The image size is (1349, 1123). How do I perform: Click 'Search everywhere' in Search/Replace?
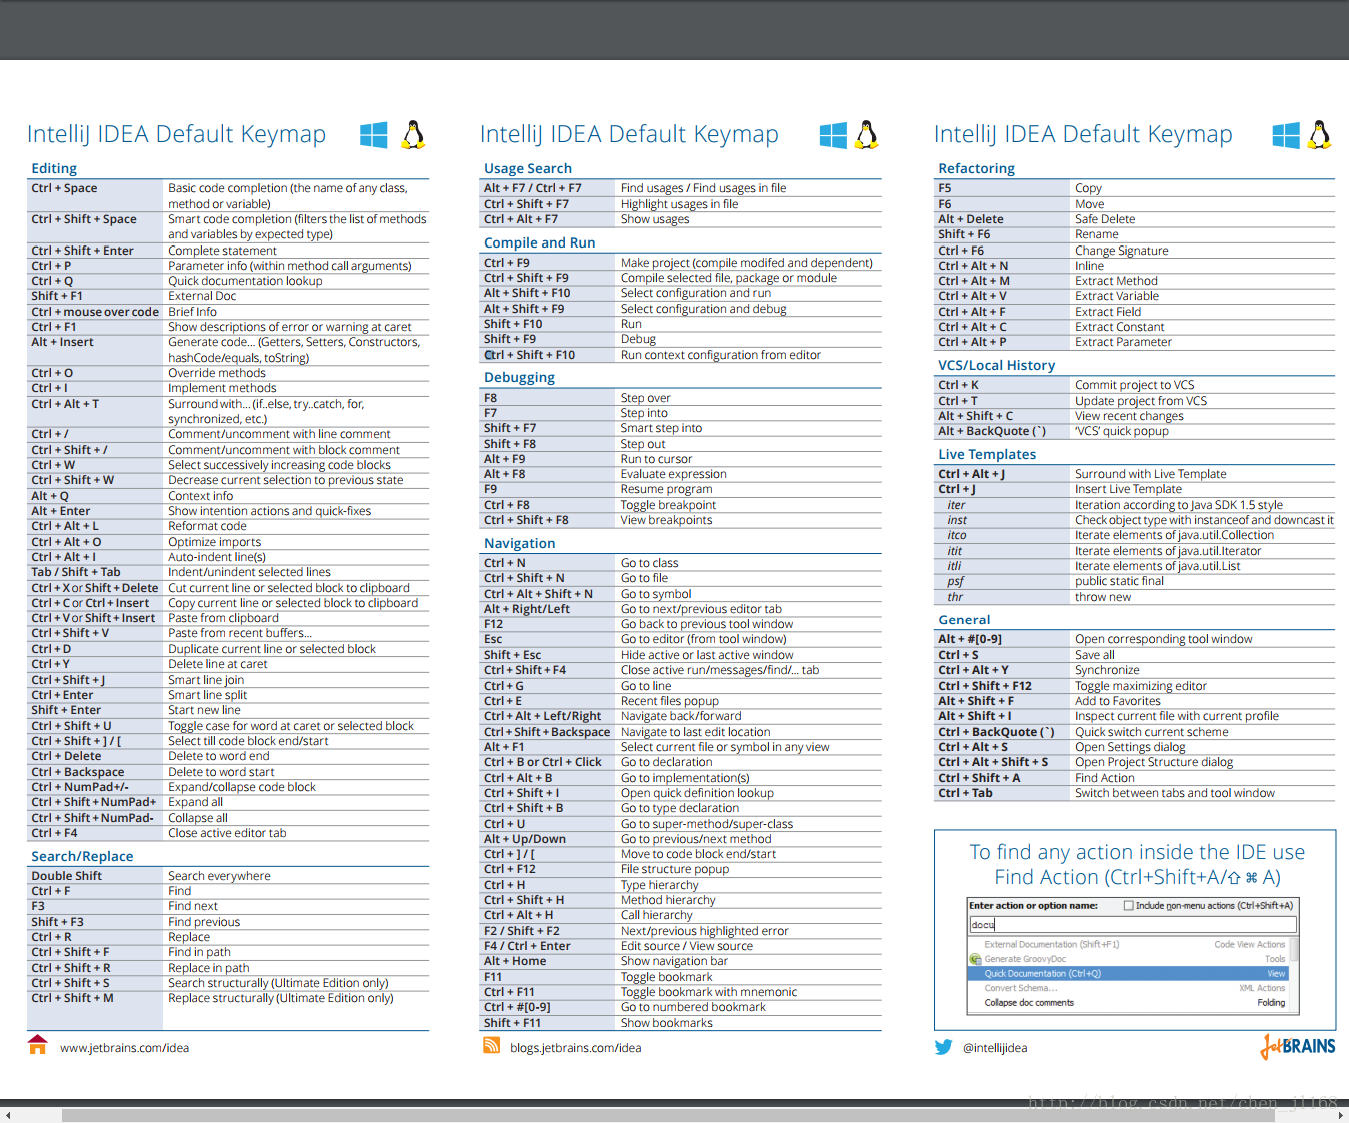[x=219, y=876]
